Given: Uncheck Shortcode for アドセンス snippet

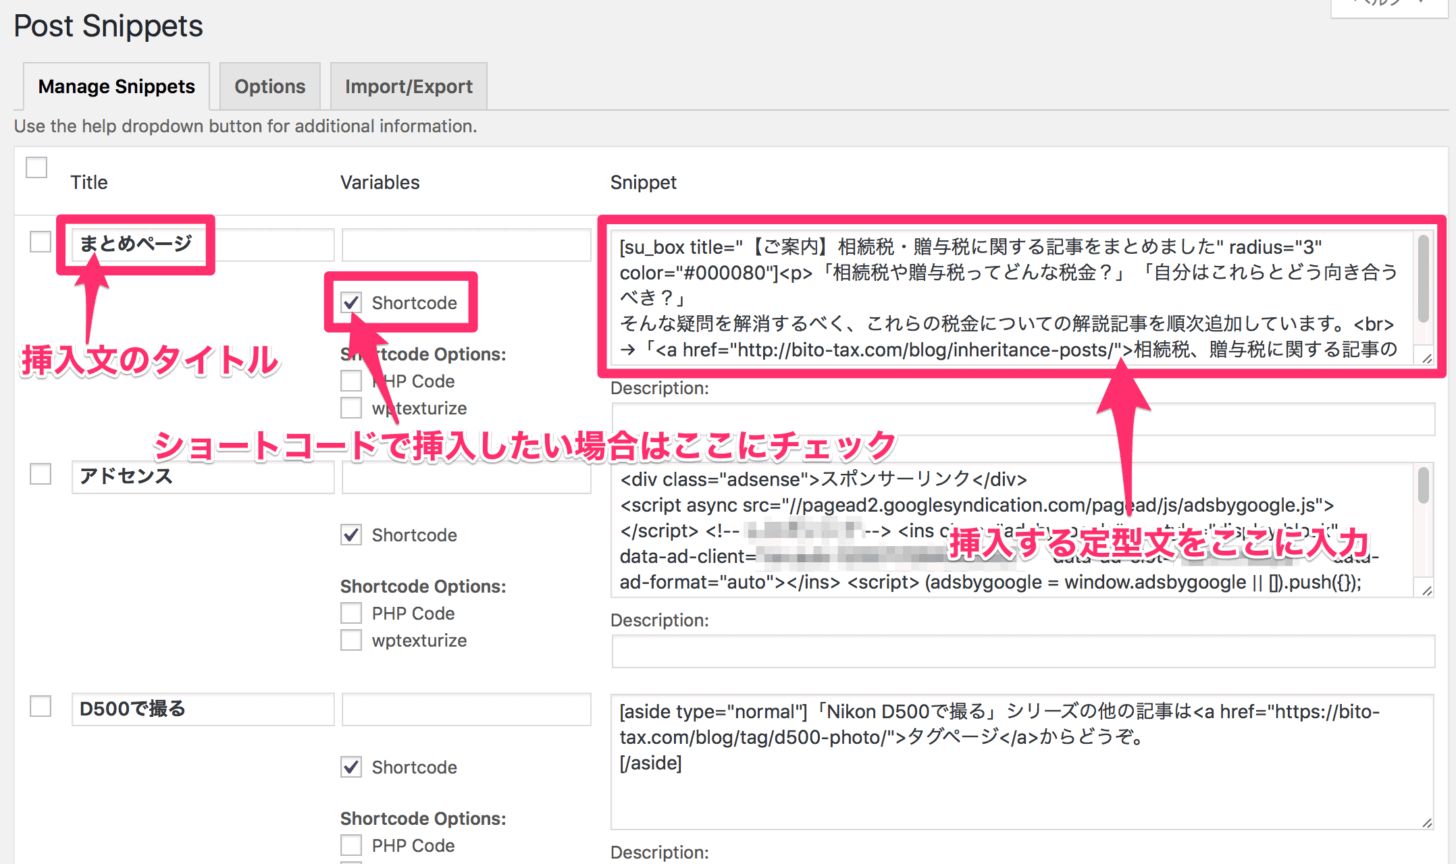Looking at the screenshot, I should [351, 535].
